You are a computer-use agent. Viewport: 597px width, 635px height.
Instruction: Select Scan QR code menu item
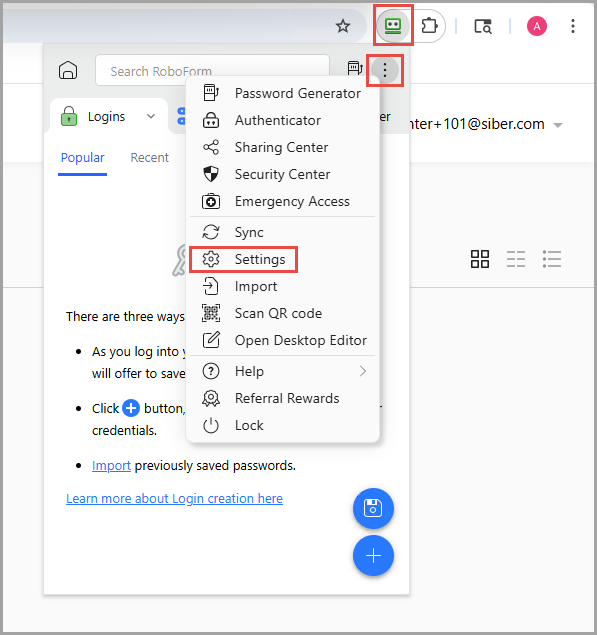283,313
